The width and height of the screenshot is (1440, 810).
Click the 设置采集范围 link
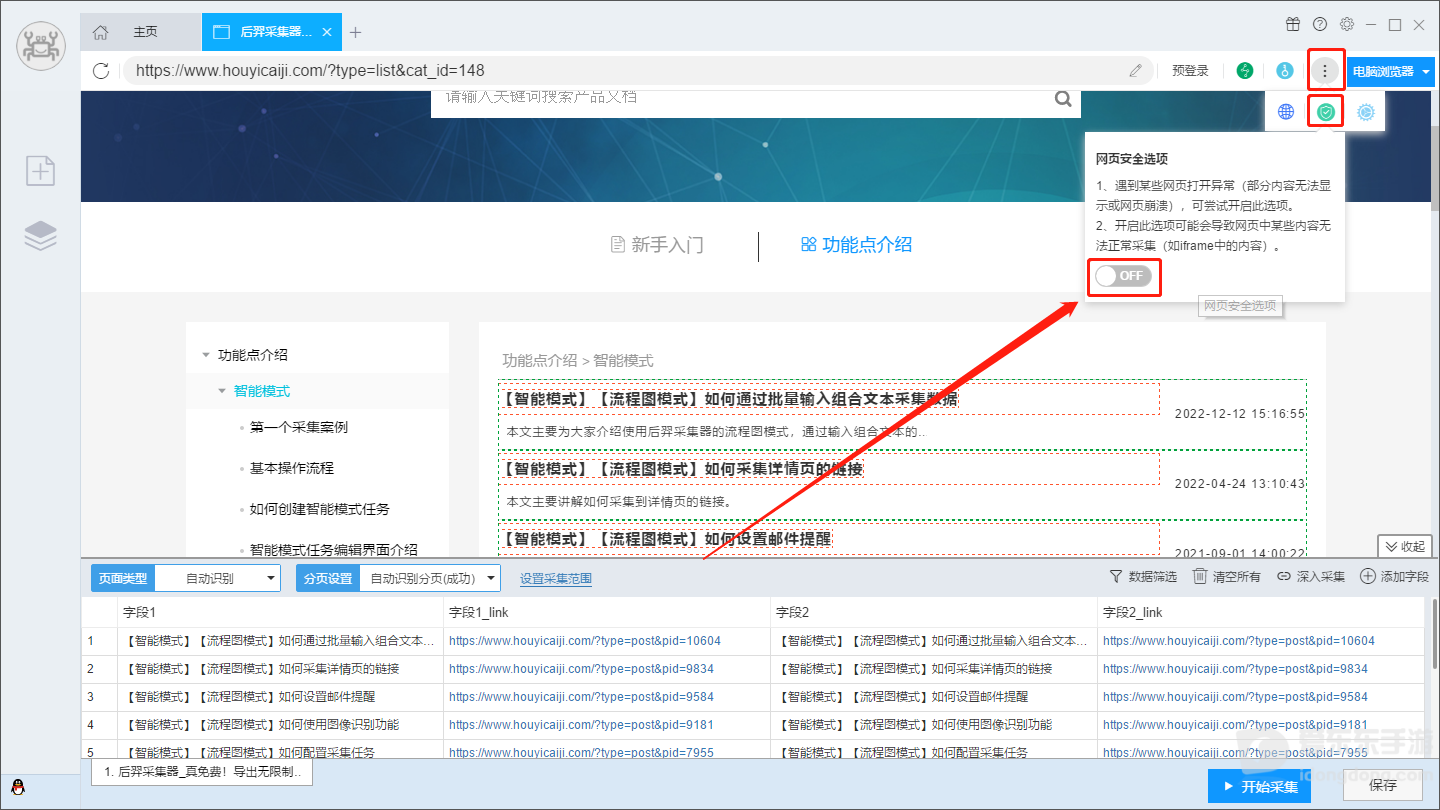click(556, 578)
